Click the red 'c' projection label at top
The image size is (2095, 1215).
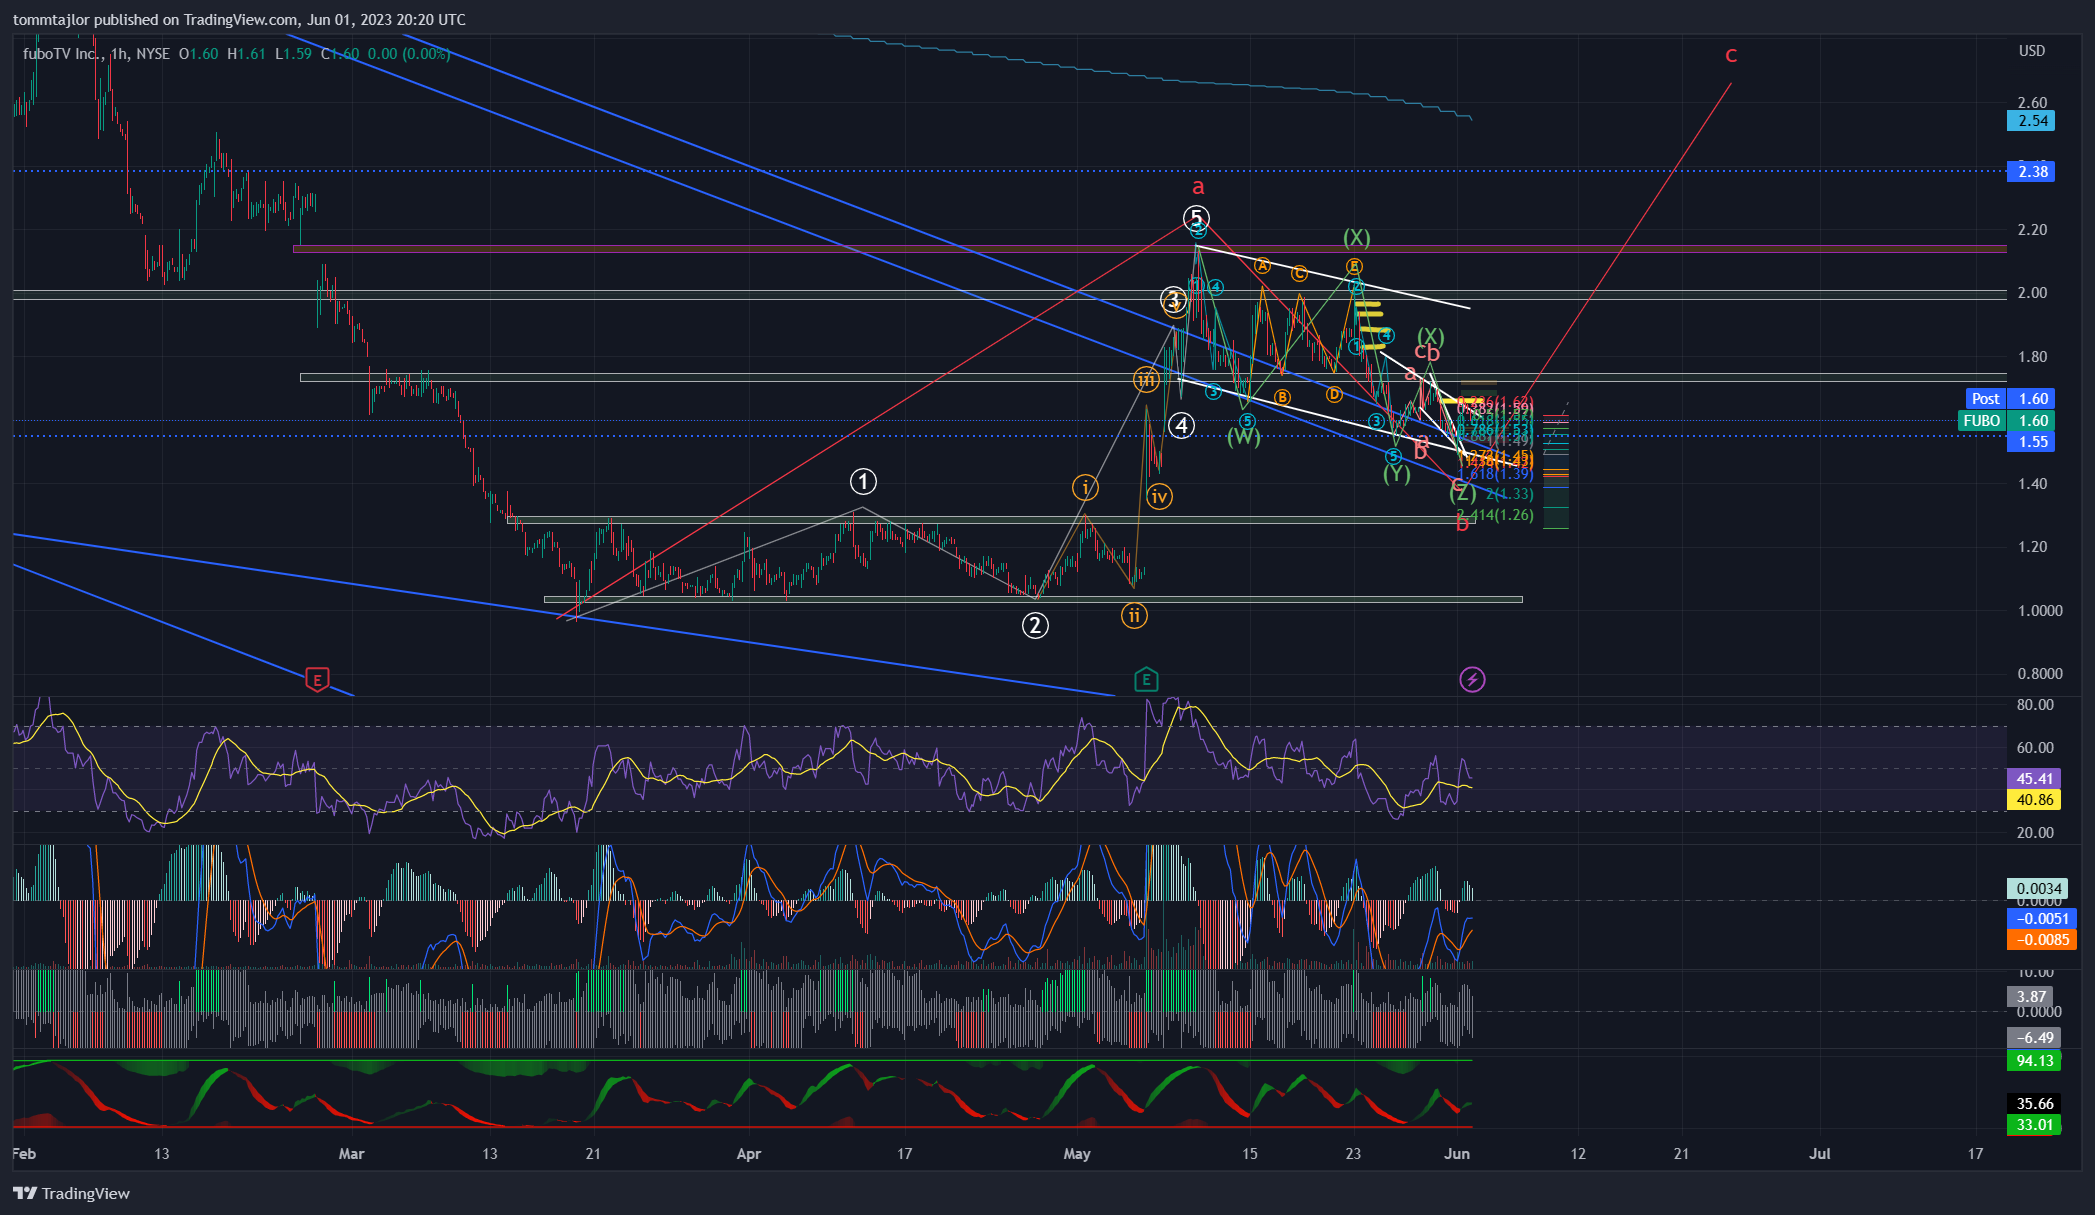tap(1731, 56)
